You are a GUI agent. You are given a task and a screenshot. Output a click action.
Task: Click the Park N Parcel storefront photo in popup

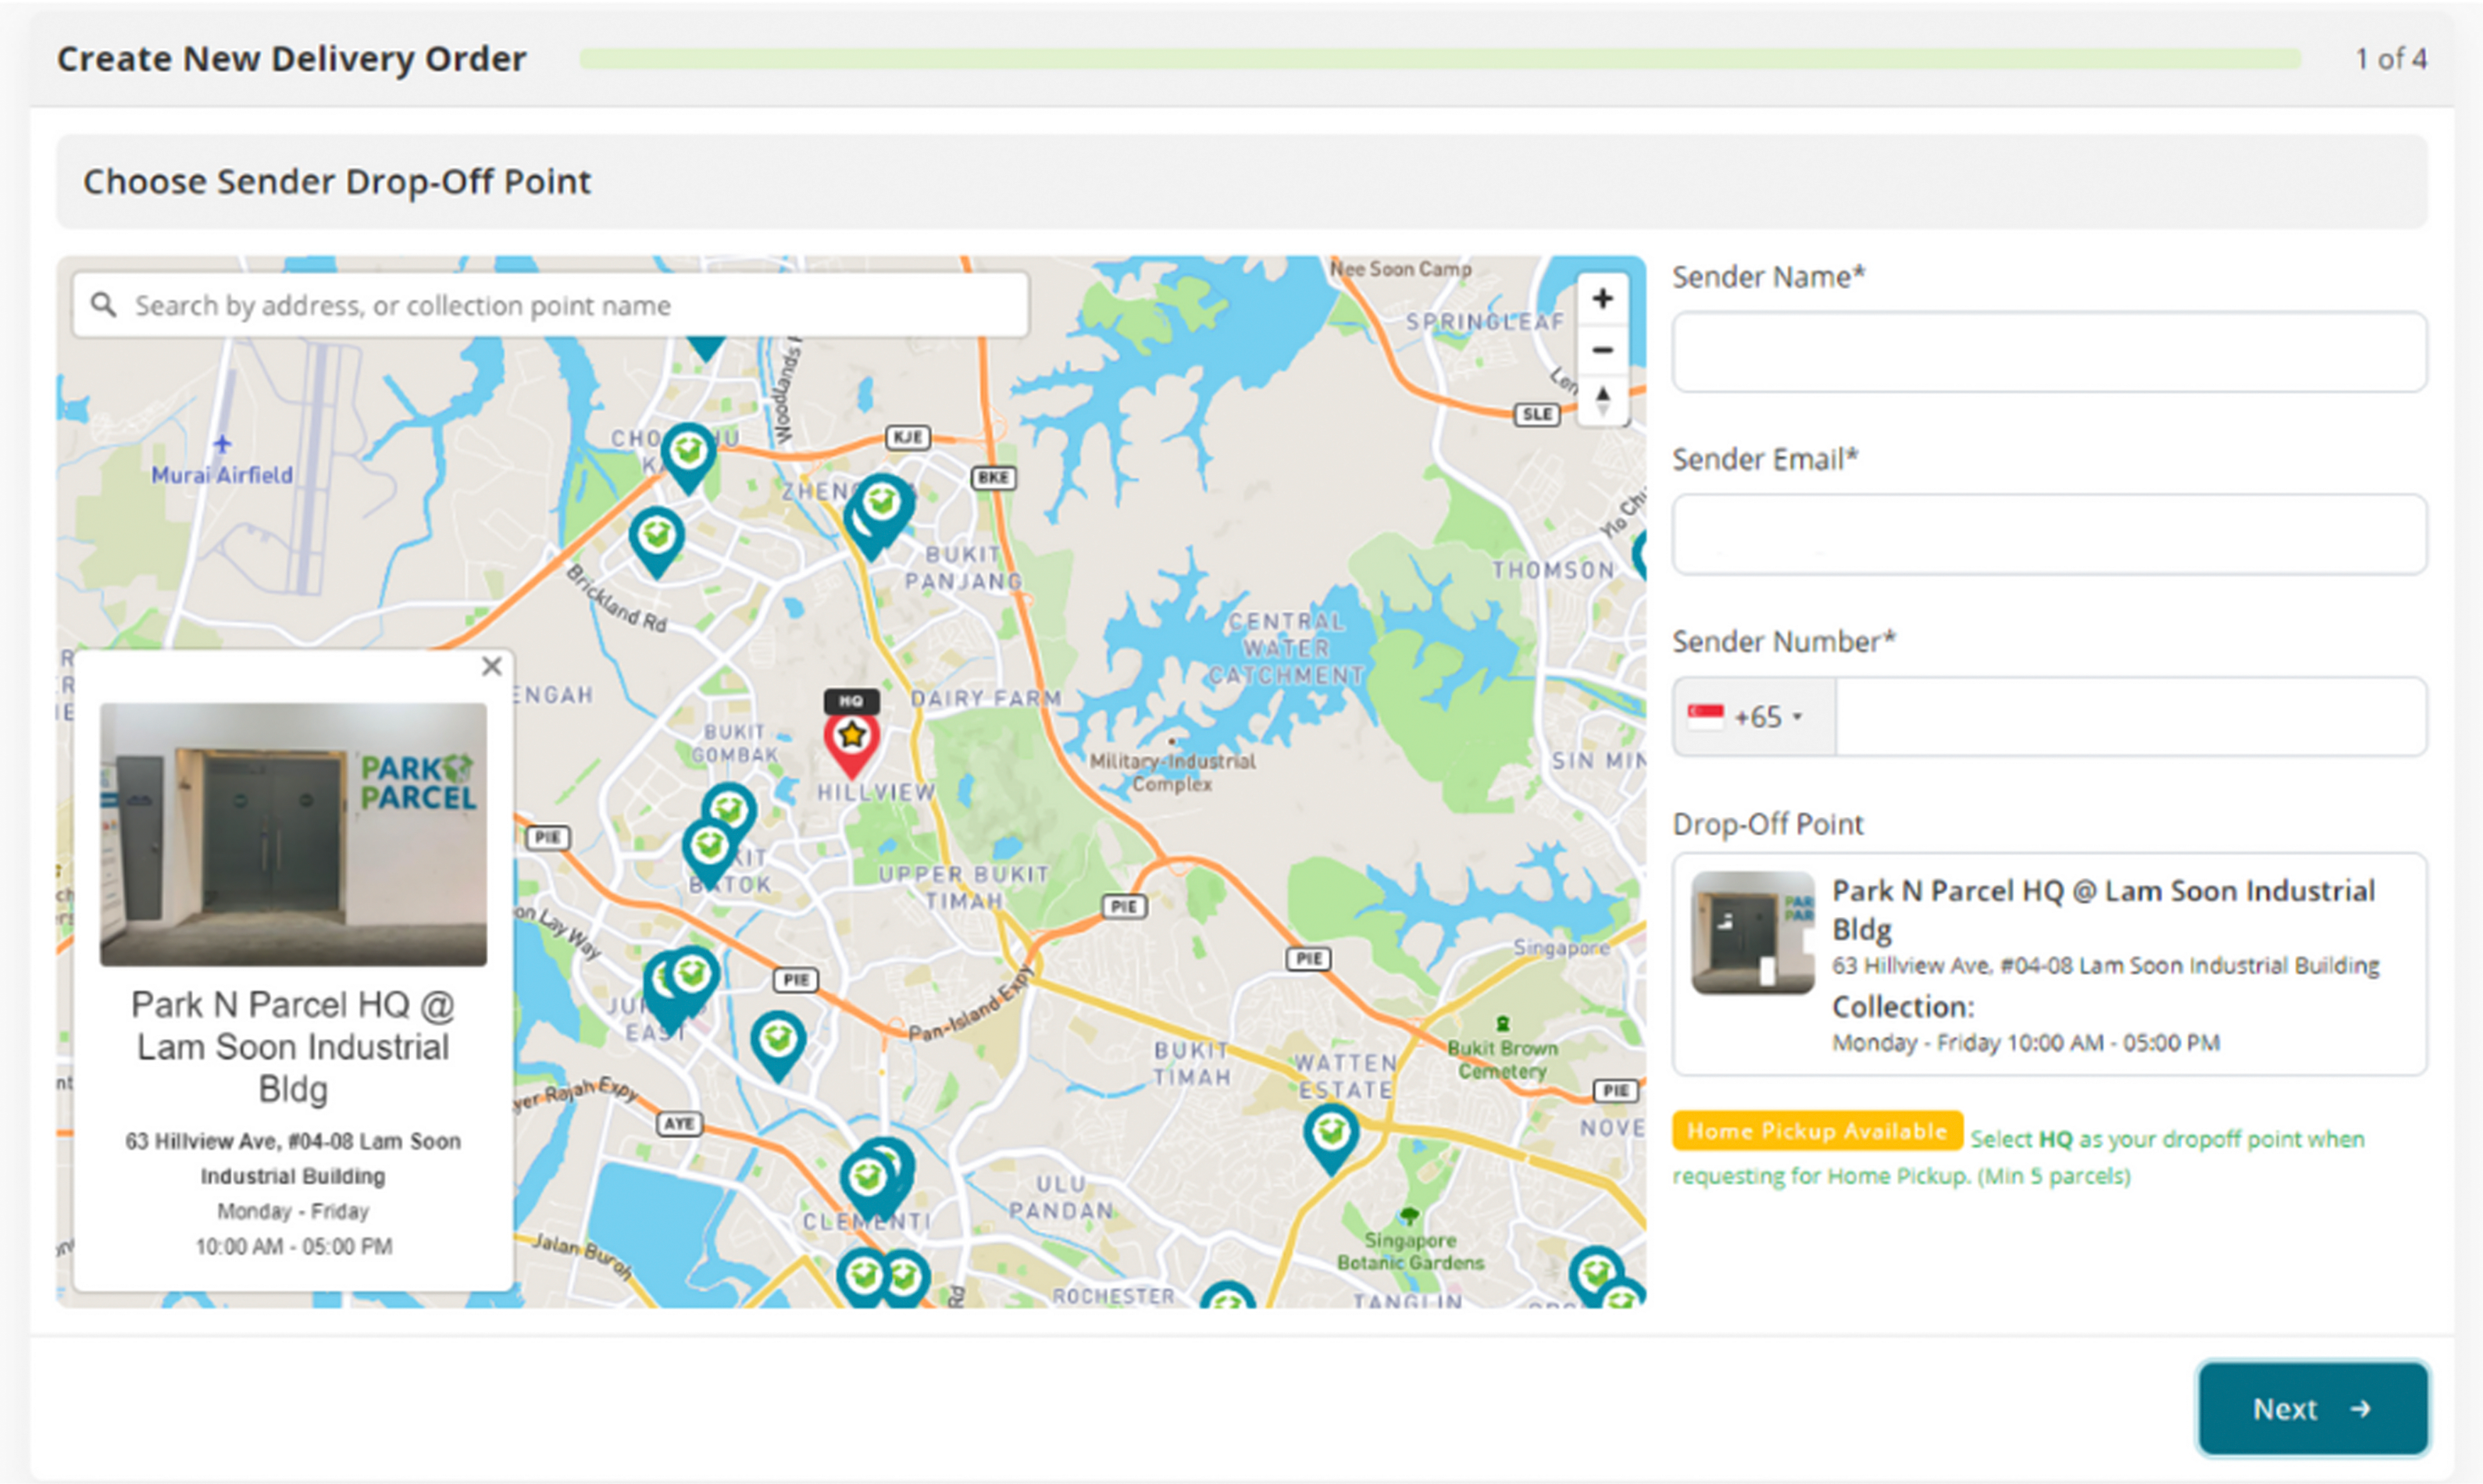(x=293, y=834)
